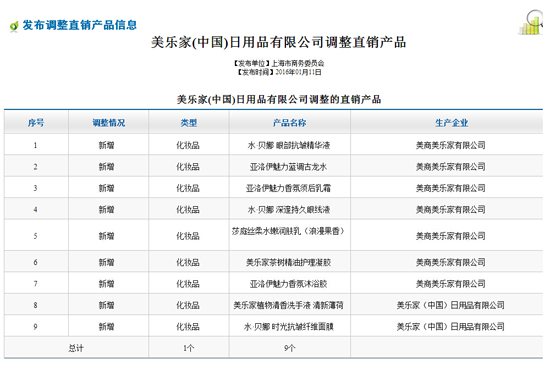Click serial number 2 cell

[x=35, y=167]
